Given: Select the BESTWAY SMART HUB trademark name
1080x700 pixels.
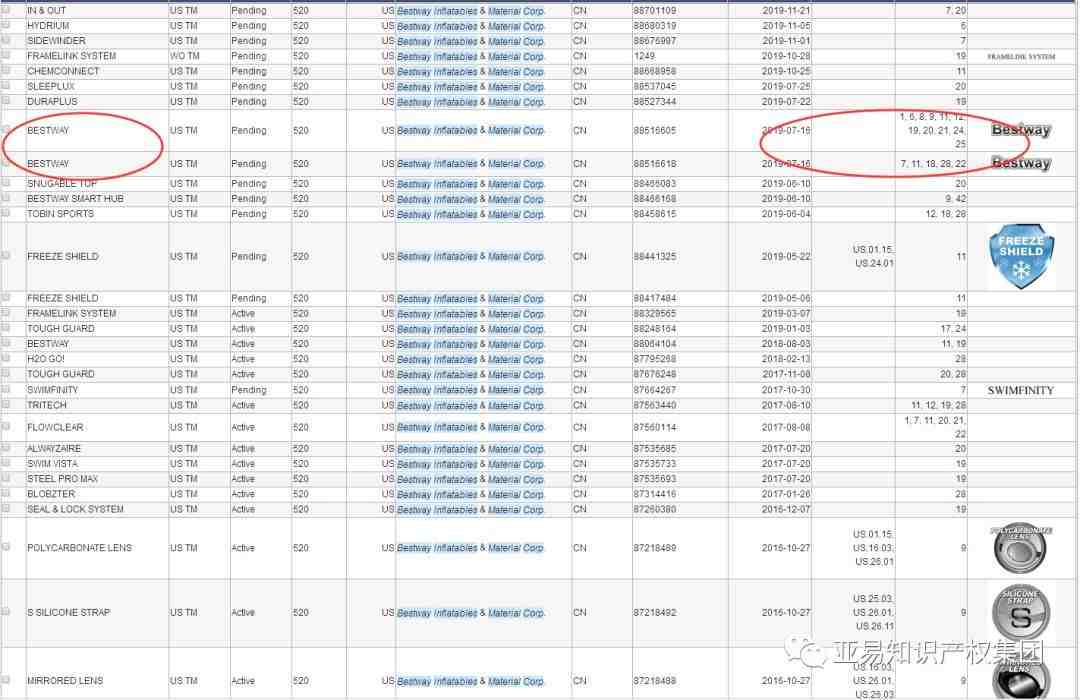Looking at the screenshot, I should 75,199.
